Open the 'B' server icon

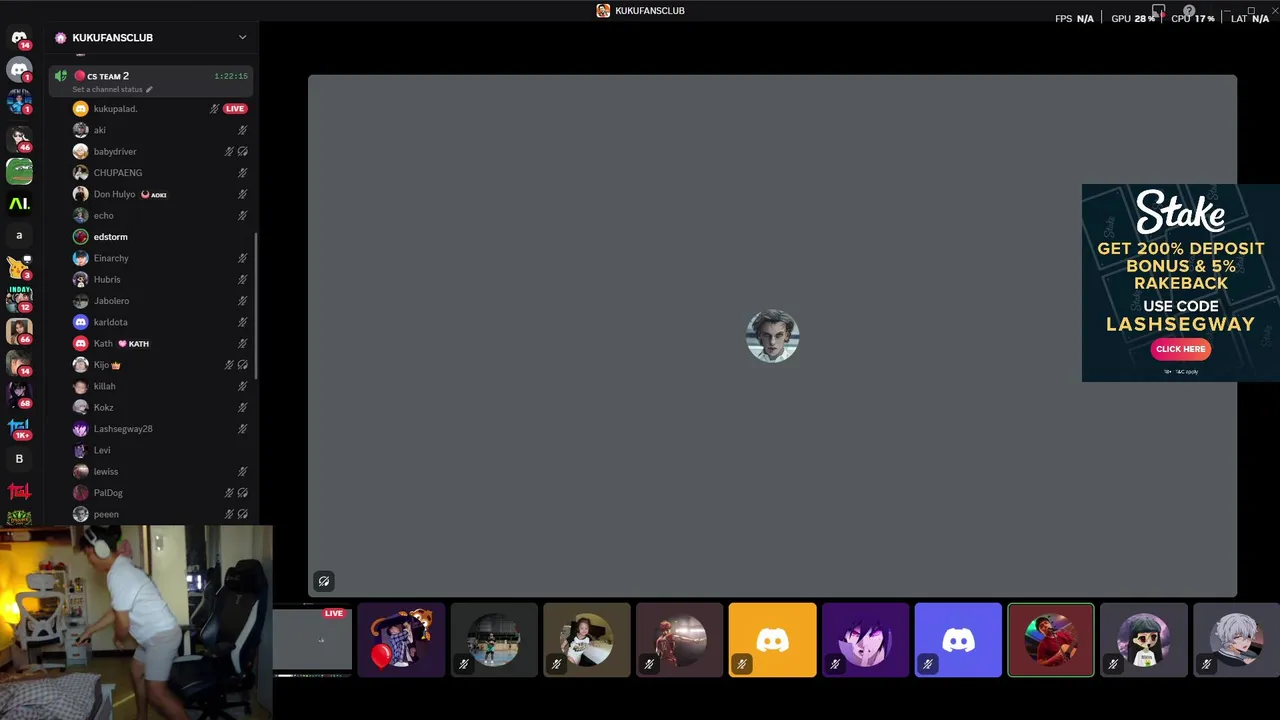click(x=19, y=459)
